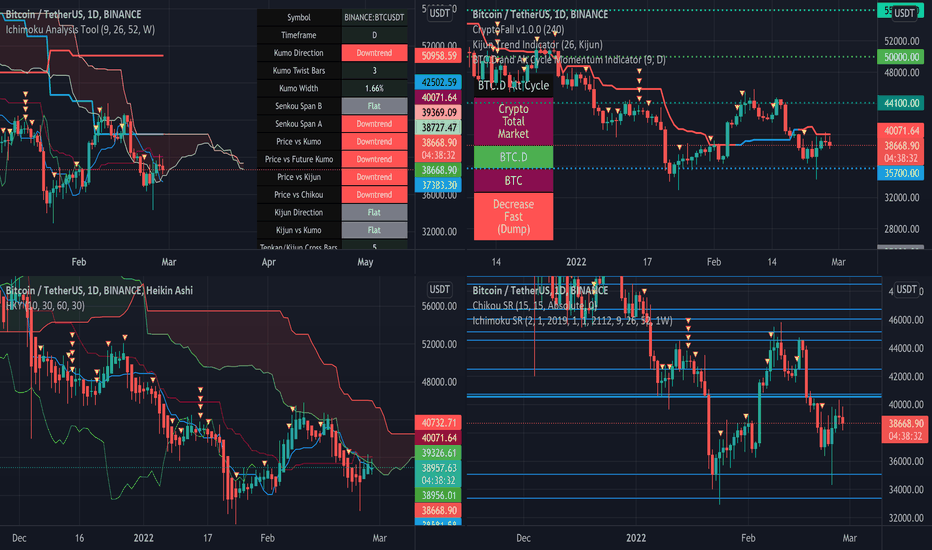
Task: Click Downtrend cell in Price vs Chikou row
Action: pyautogui.click(x=374, y=194)
